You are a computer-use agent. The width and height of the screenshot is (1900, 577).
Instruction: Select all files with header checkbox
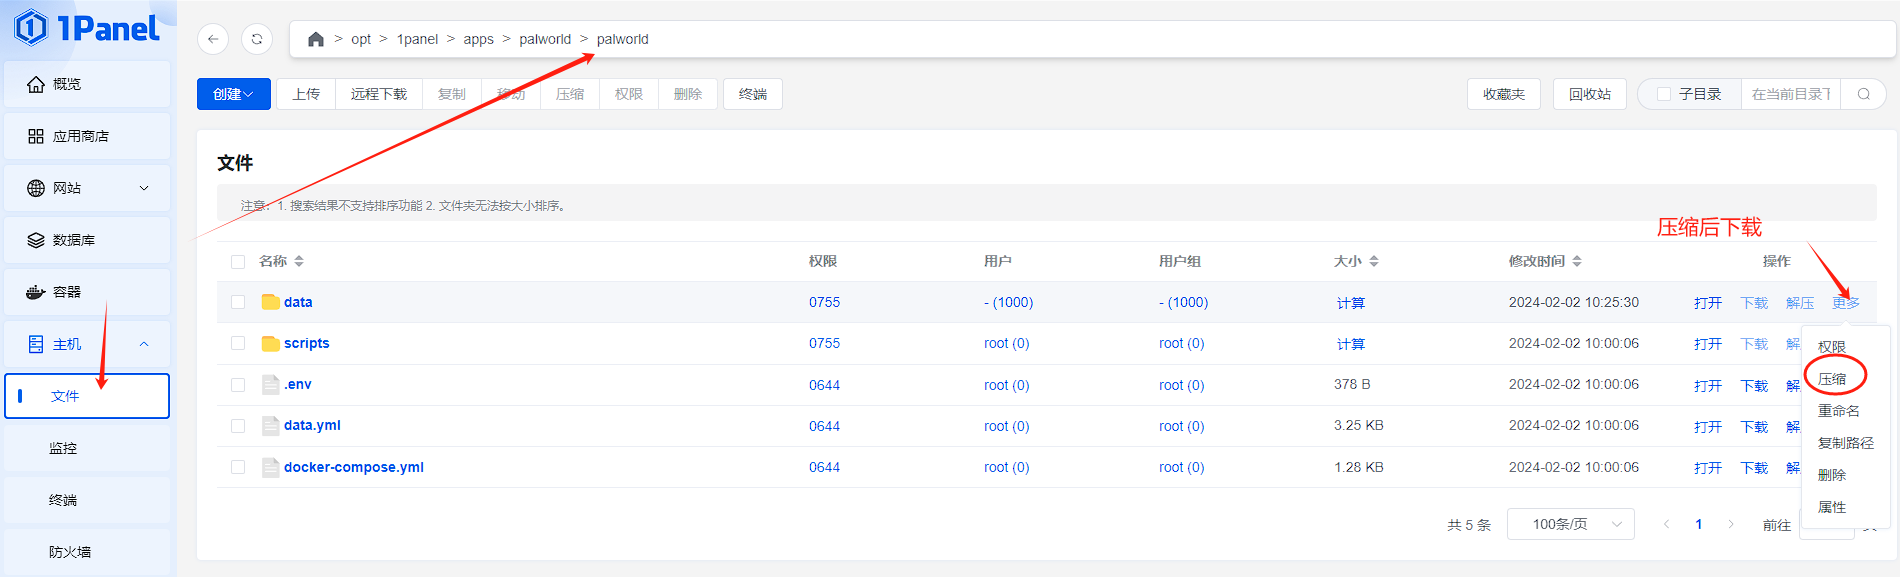click(238, 262)
